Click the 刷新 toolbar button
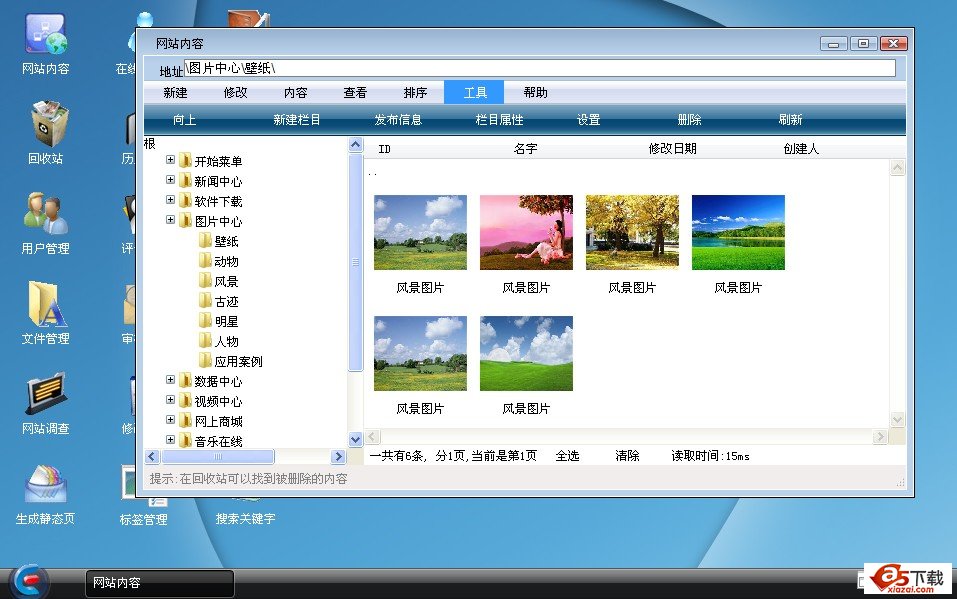The image size is (957, 599). coord(790,120)
